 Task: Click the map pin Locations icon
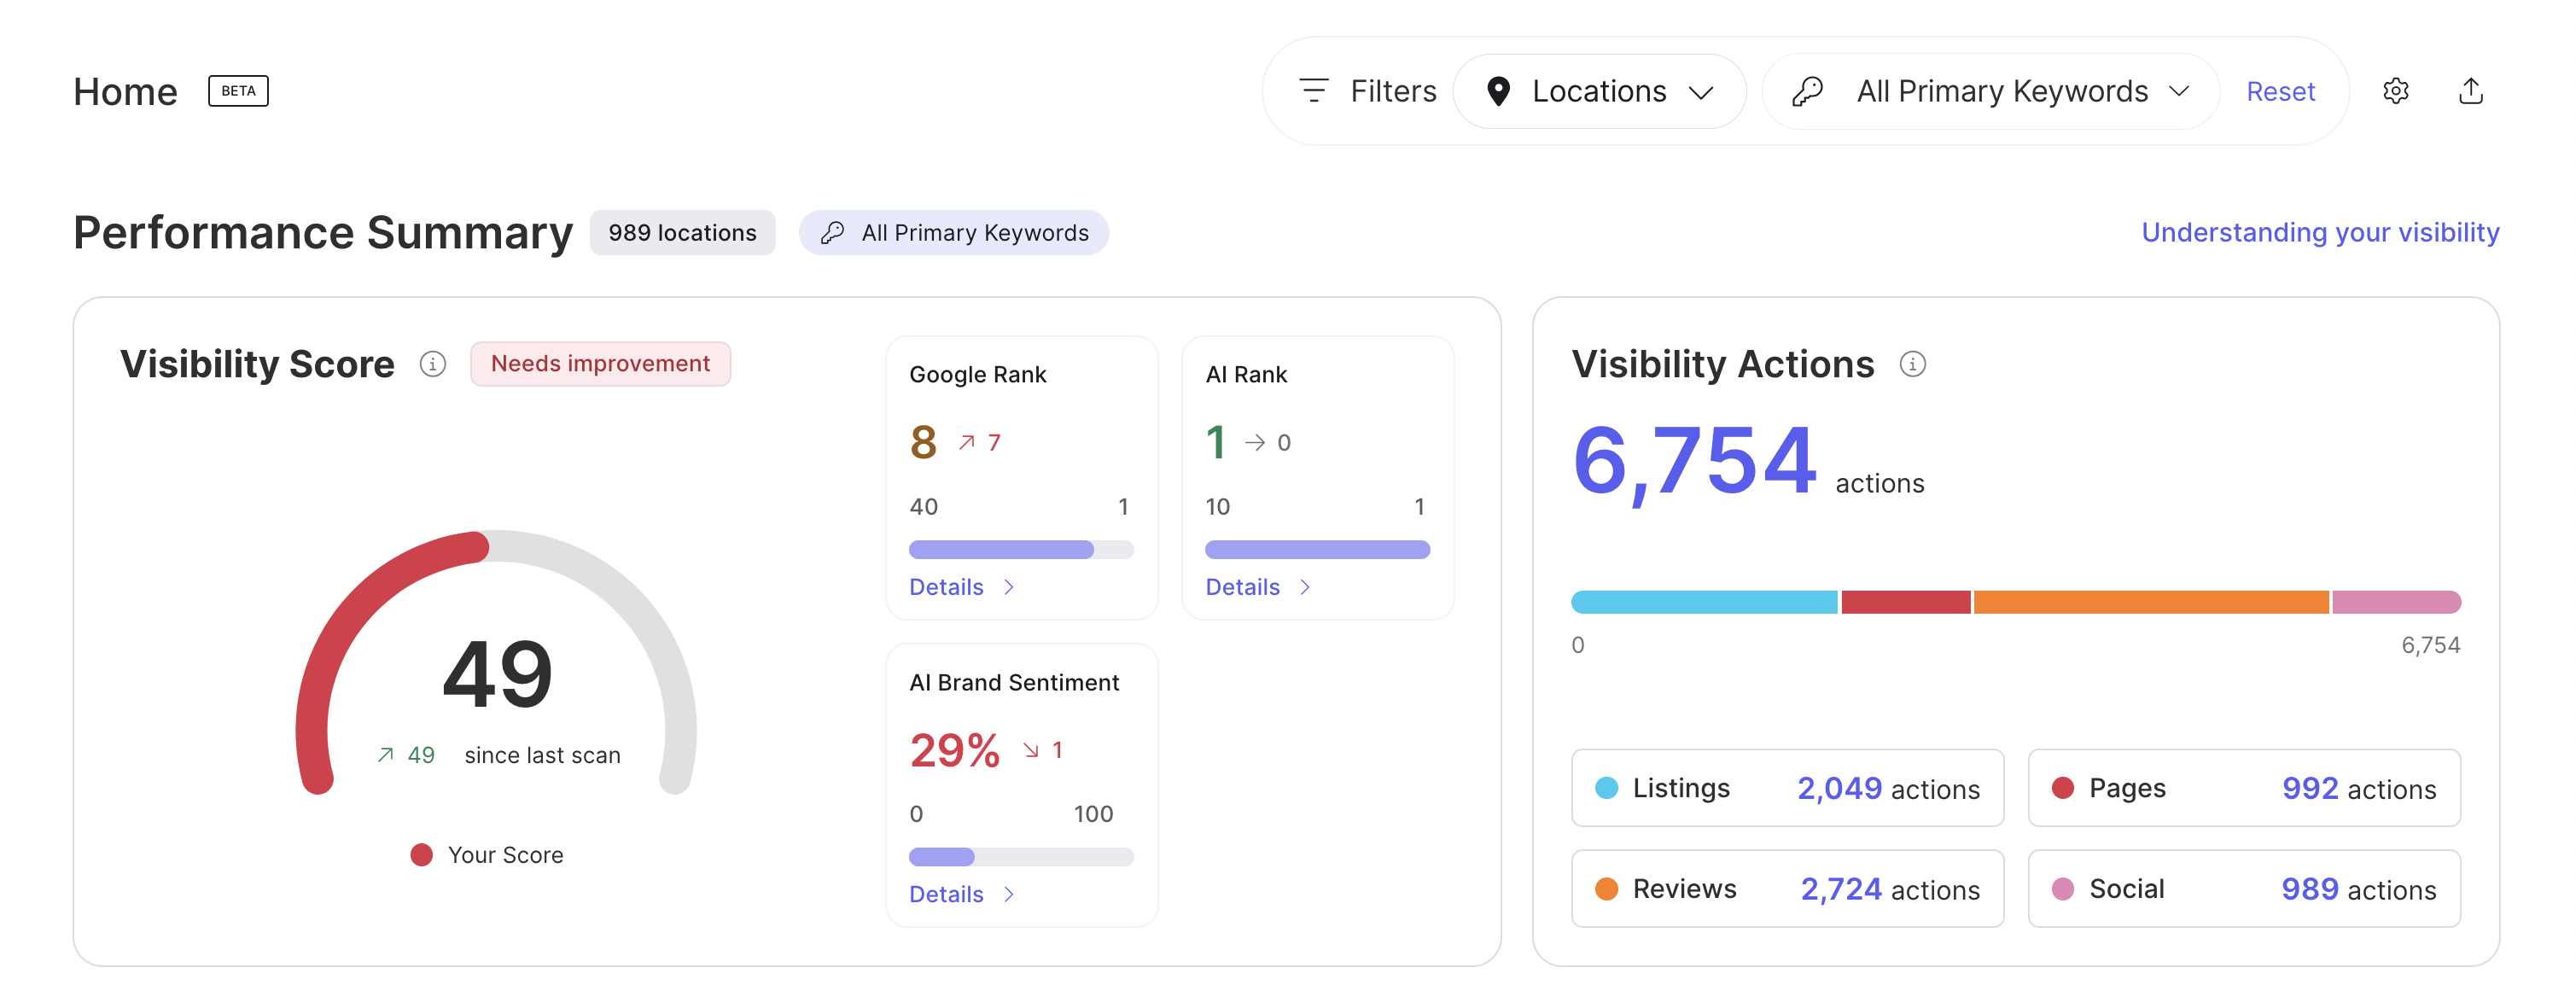click(x=1497, y=91)
